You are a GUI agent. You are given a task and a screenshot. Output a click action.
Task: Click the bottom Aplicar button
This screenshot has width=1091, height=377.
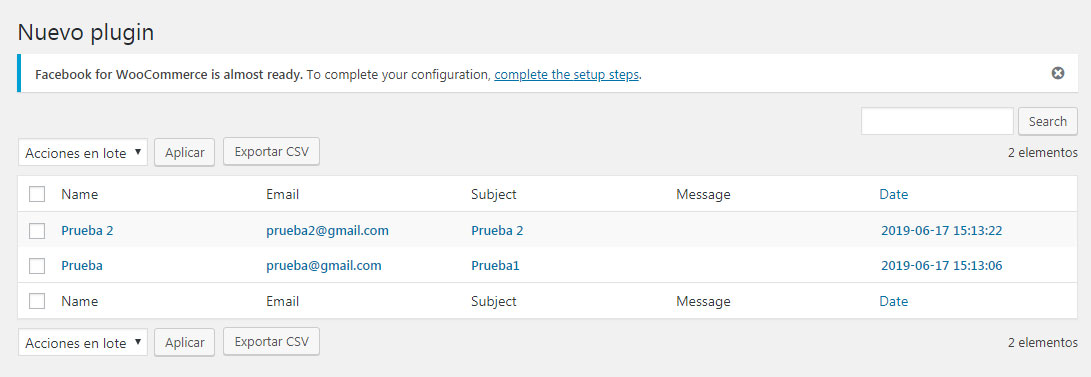(x=184, y=342)
